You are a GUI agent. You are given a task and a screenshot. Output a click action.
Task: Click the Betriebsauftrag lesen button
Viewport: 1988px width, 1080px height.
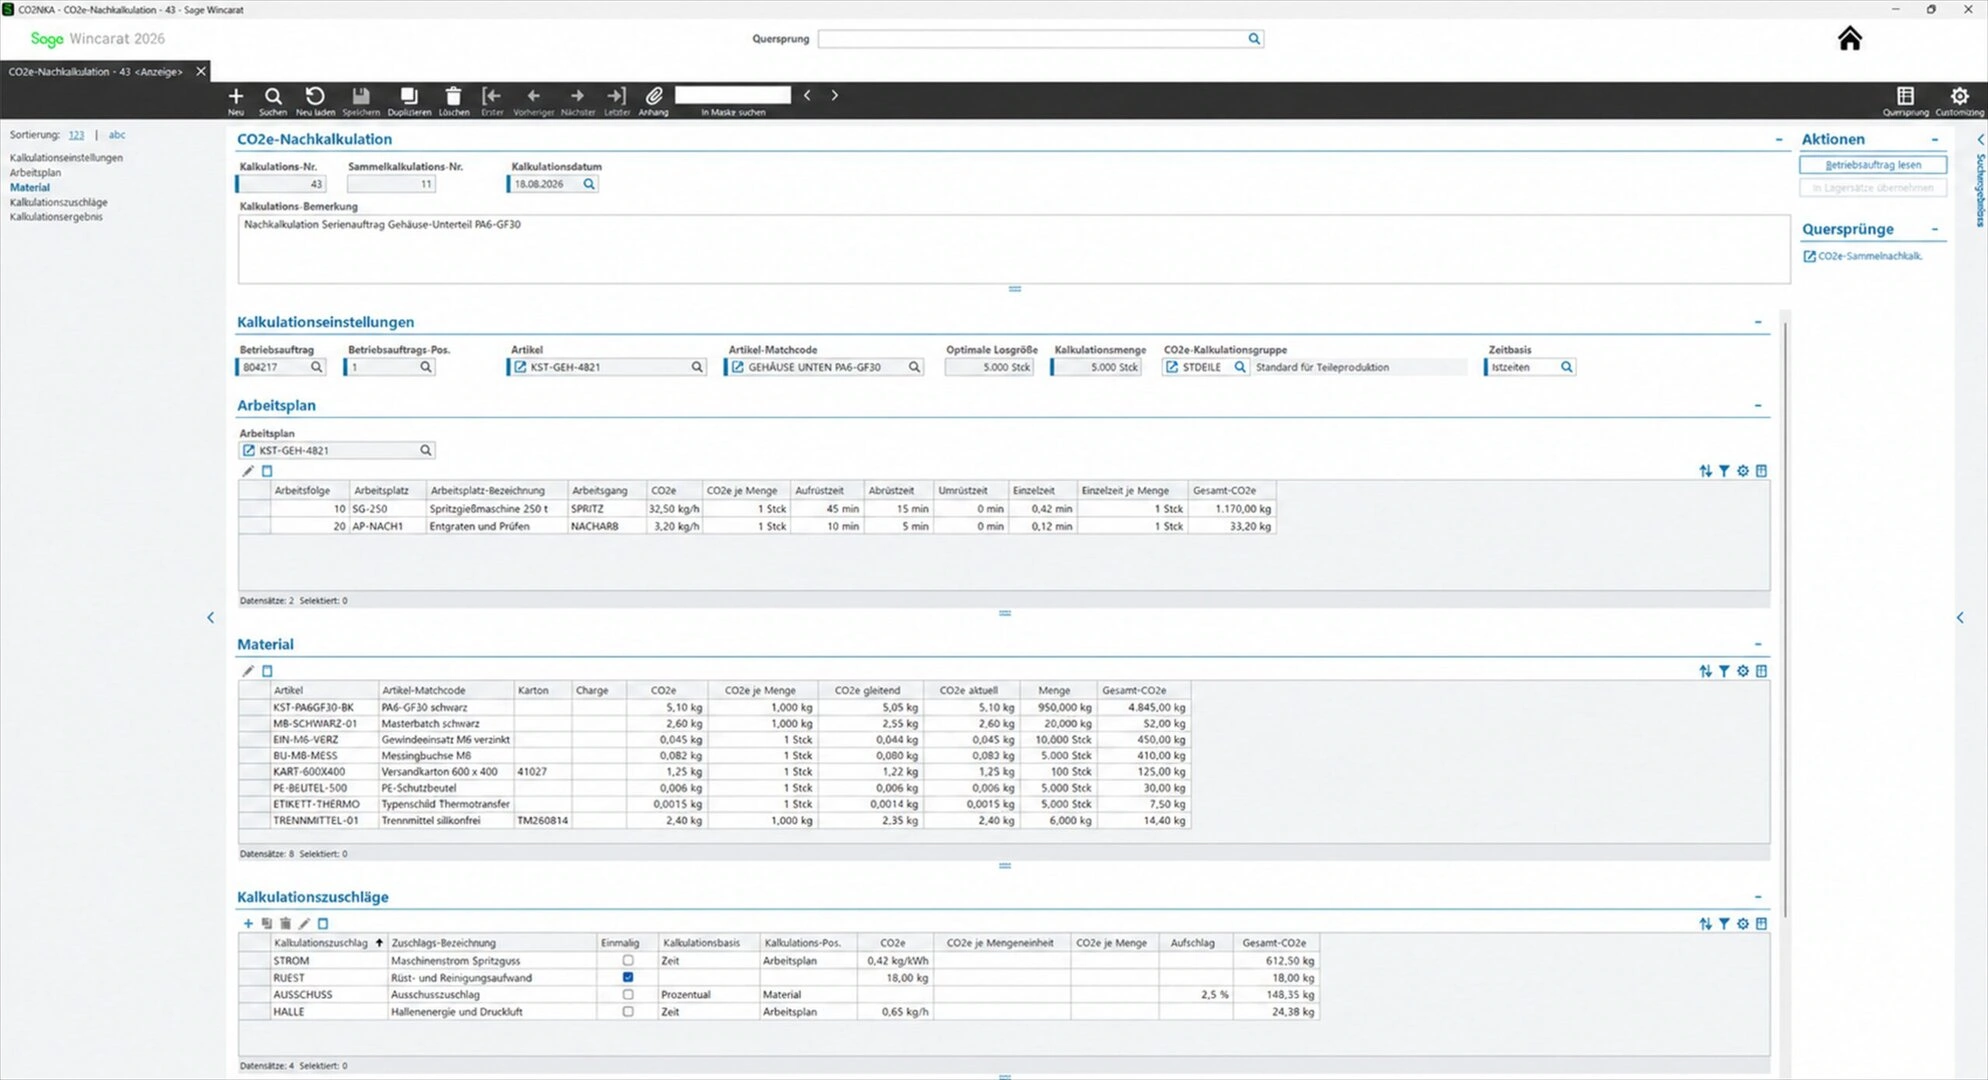1873,165
